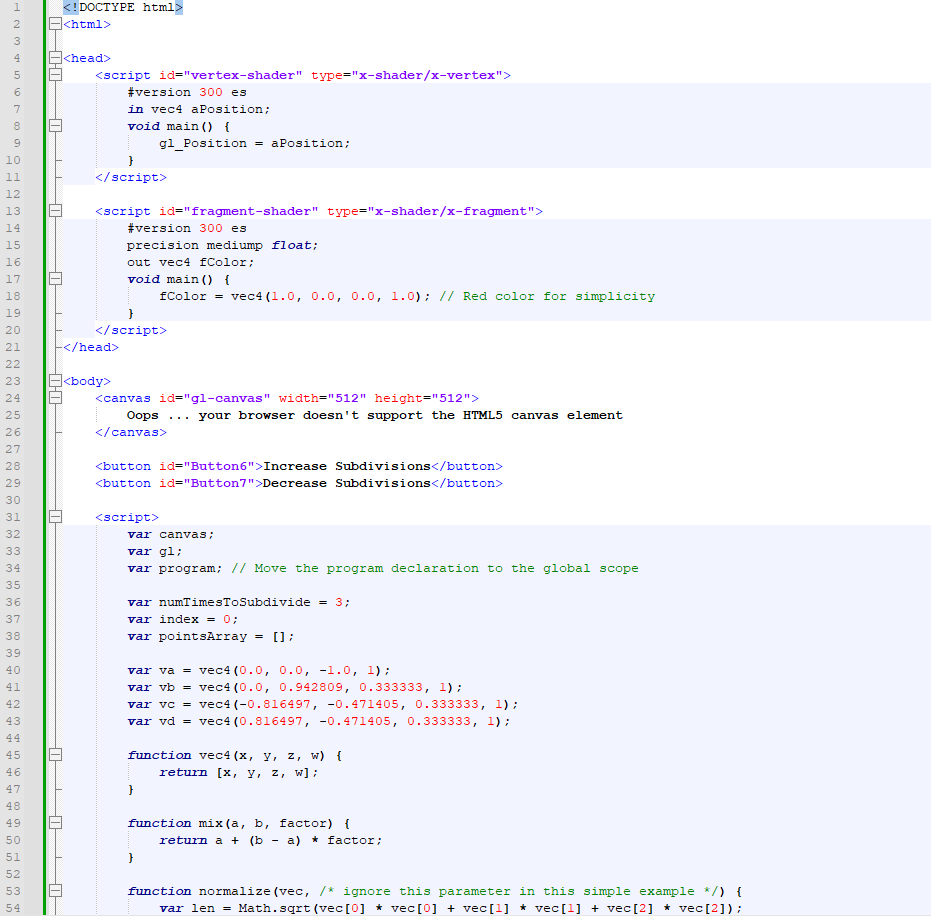The height and width of the screenshot is (917, 931).
Task: Collapse the vertex shader main function fold
Action: pos(55,125)
